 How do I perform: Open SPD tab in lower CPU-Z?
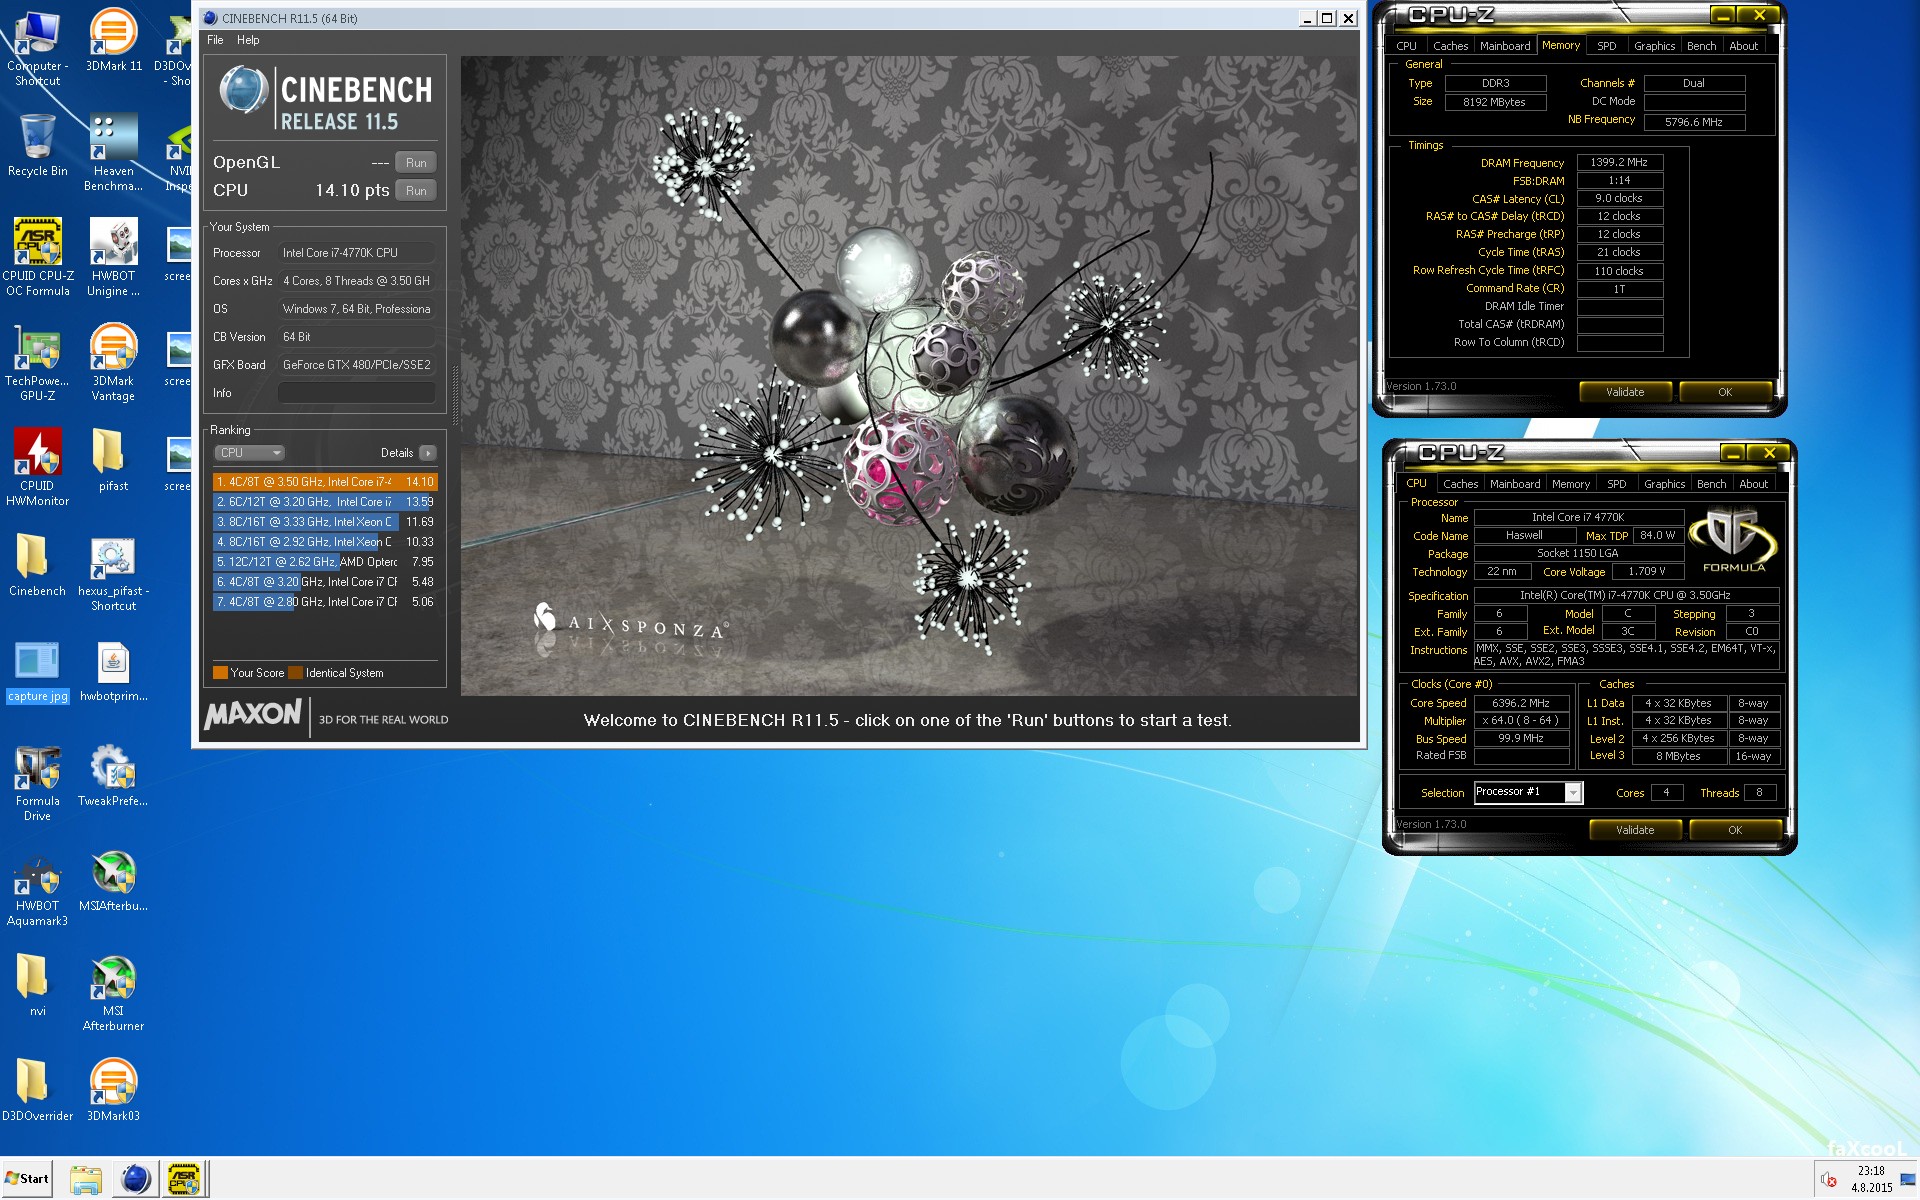pos(1616,484)
